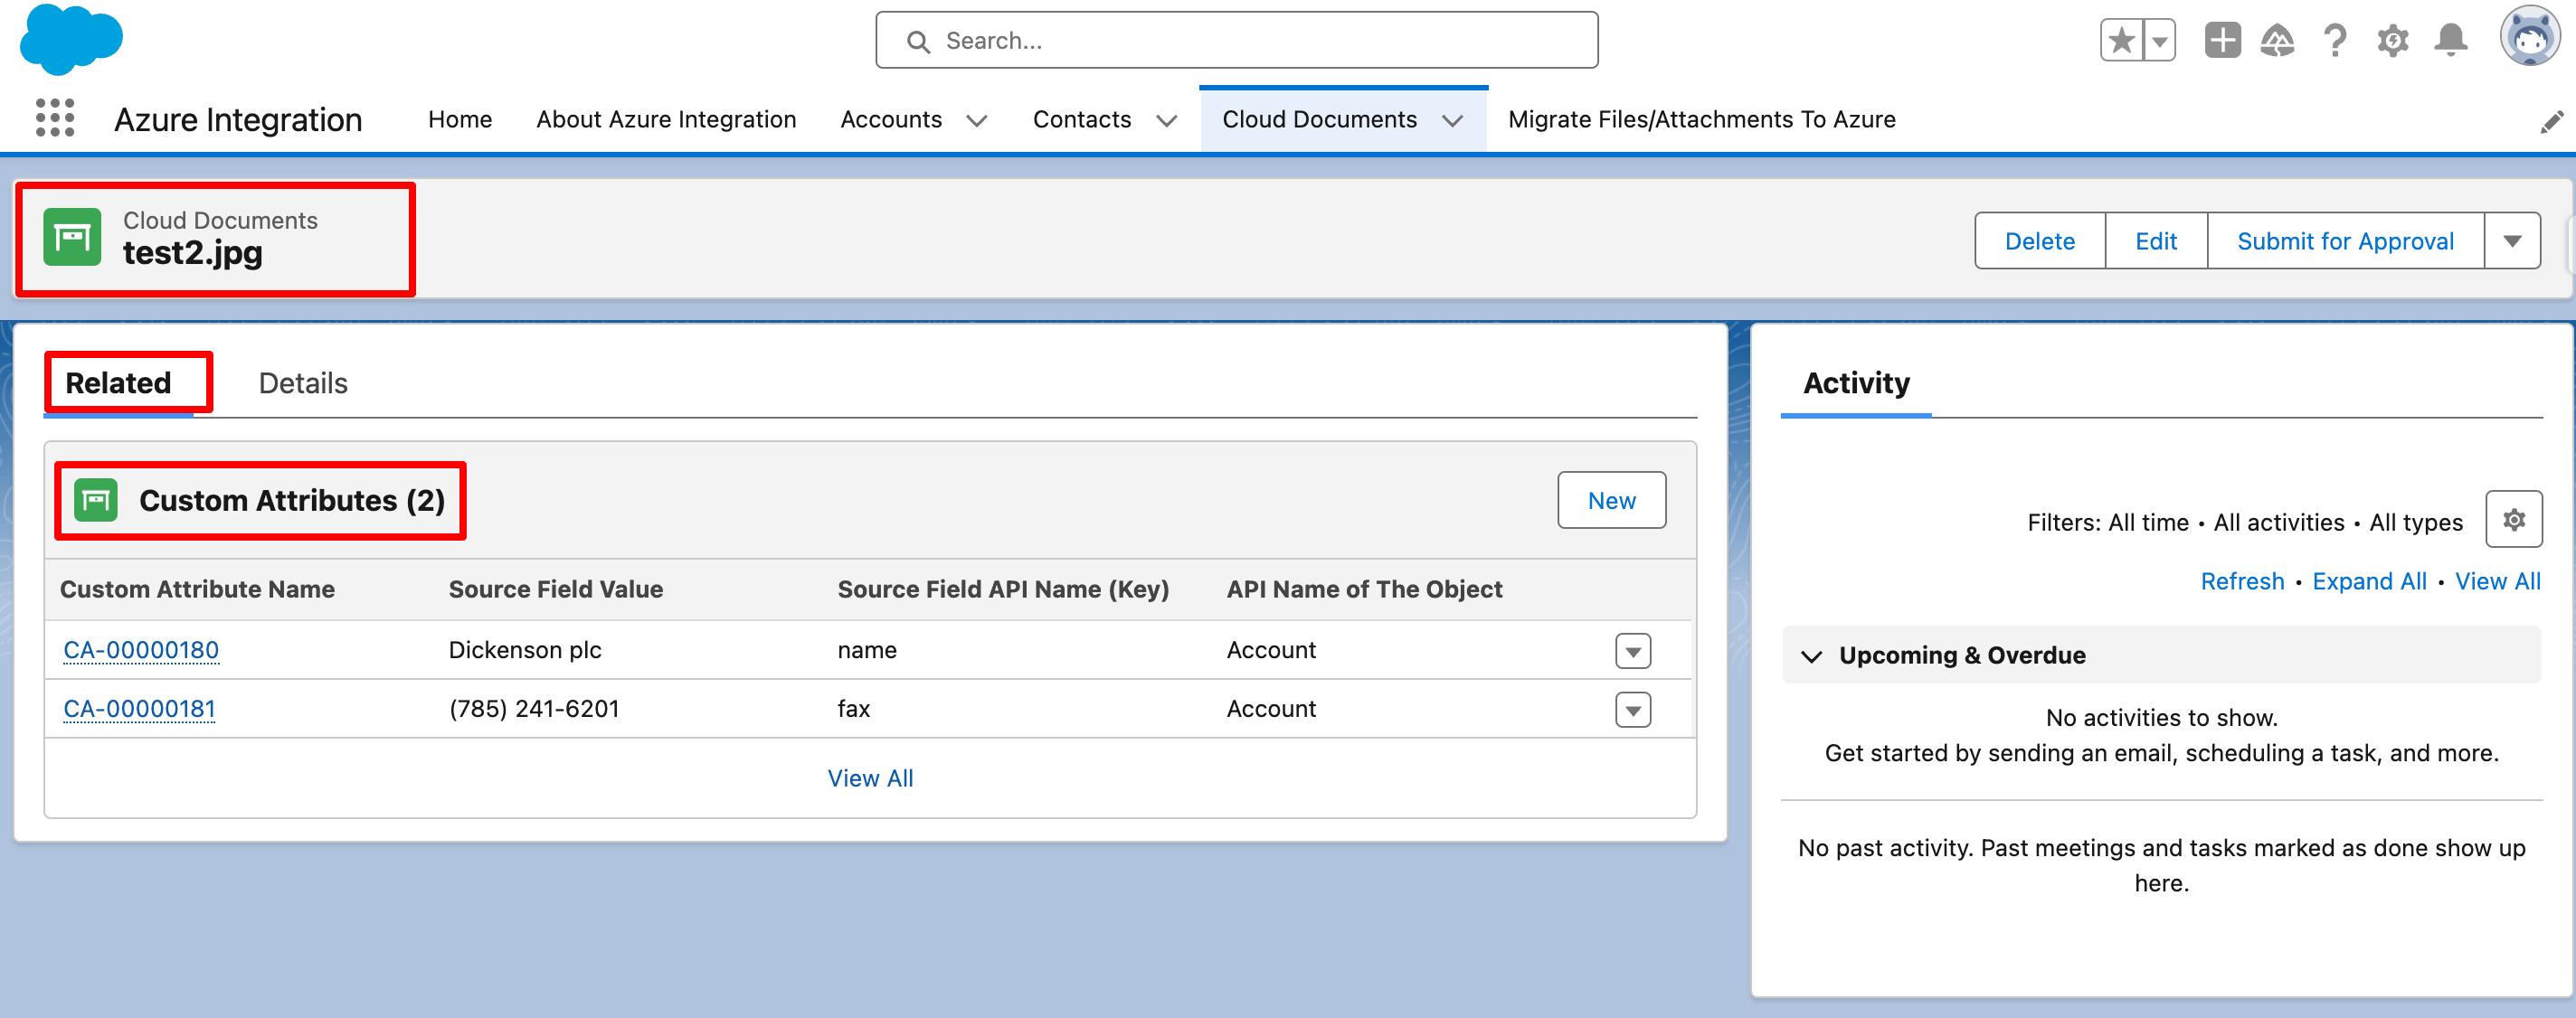This screenshot has width=2576, height=1018.
Task: Switch to the Details tab
Action: (303, 383)
